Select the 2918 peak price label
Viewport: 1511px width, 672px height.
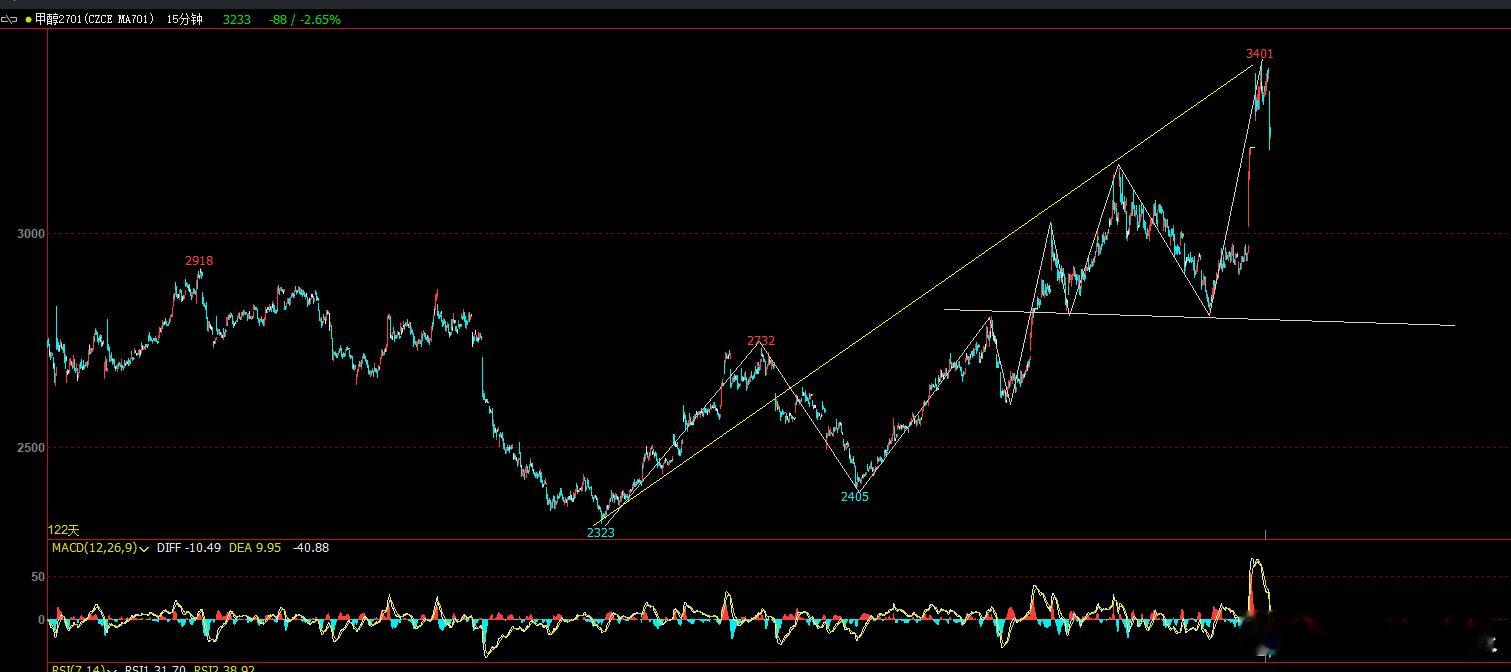(199, 261)
